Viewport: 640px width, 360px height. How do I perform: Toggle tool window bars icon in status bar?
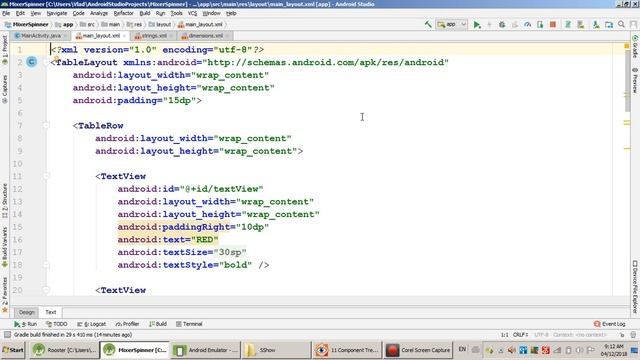7,335
